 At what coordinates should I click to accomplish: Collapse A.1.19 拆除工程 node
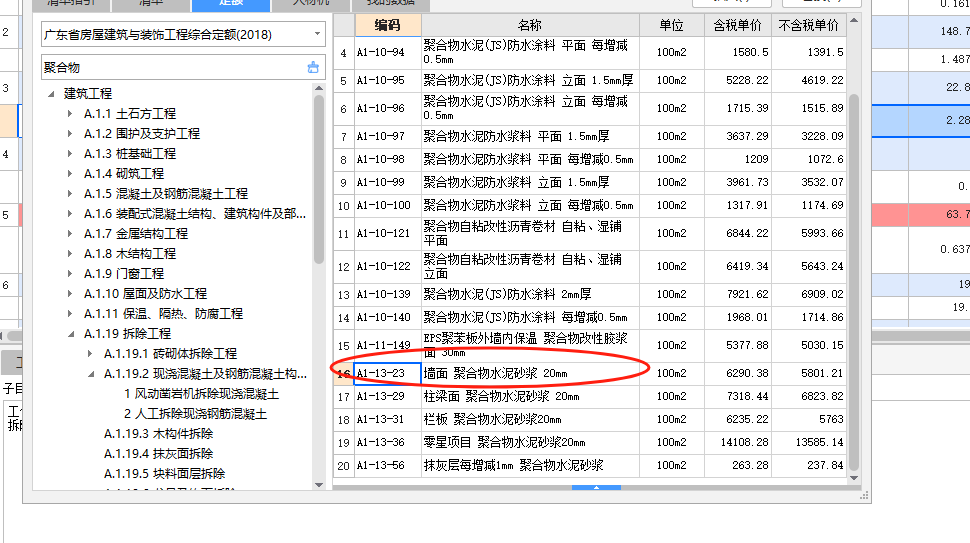[x=71, y=334]
